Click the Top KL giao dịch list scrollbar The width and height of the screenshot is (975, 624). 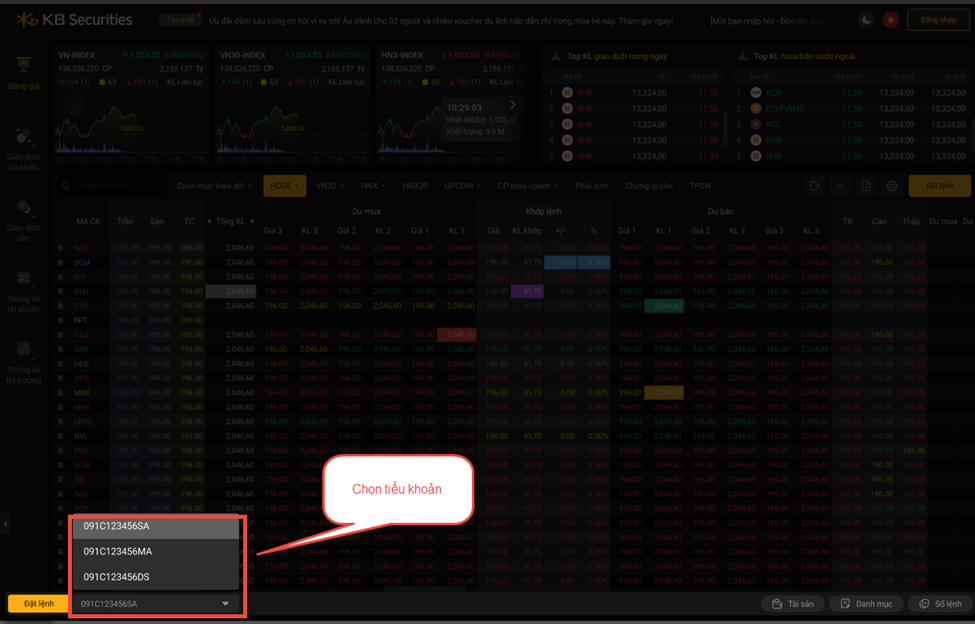point(724,129)
